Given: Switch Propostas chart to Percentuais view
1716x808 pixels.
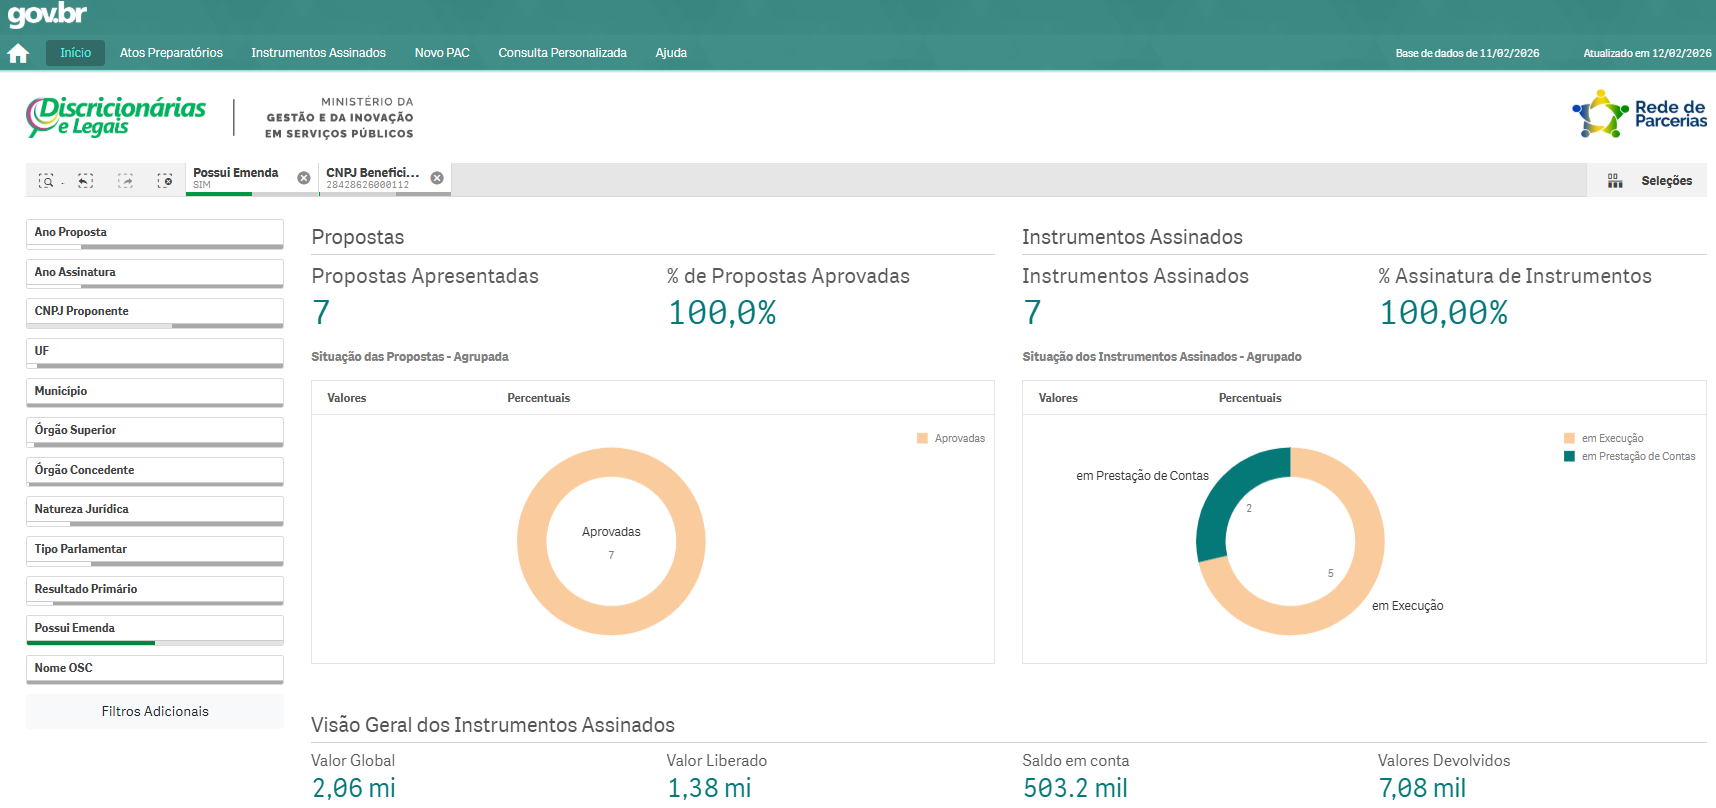Looking at the screenshot, I should pos(538,398).
